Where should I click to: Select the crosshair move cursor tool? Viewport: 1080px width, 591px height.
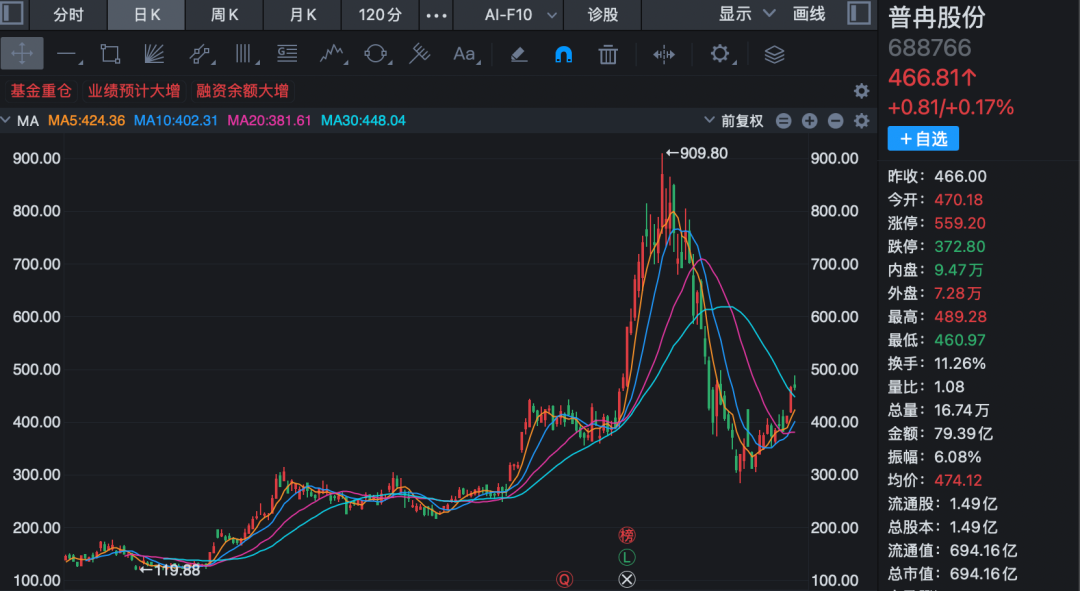(x=22, y=54)
